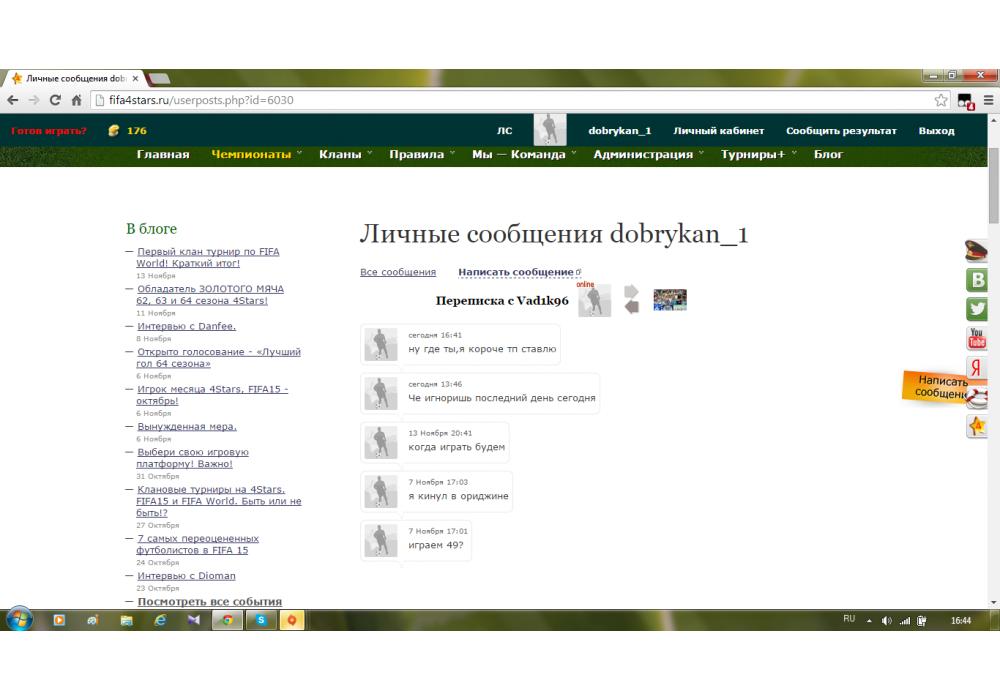Reload the page in Chrome

(x=55, y=100)
